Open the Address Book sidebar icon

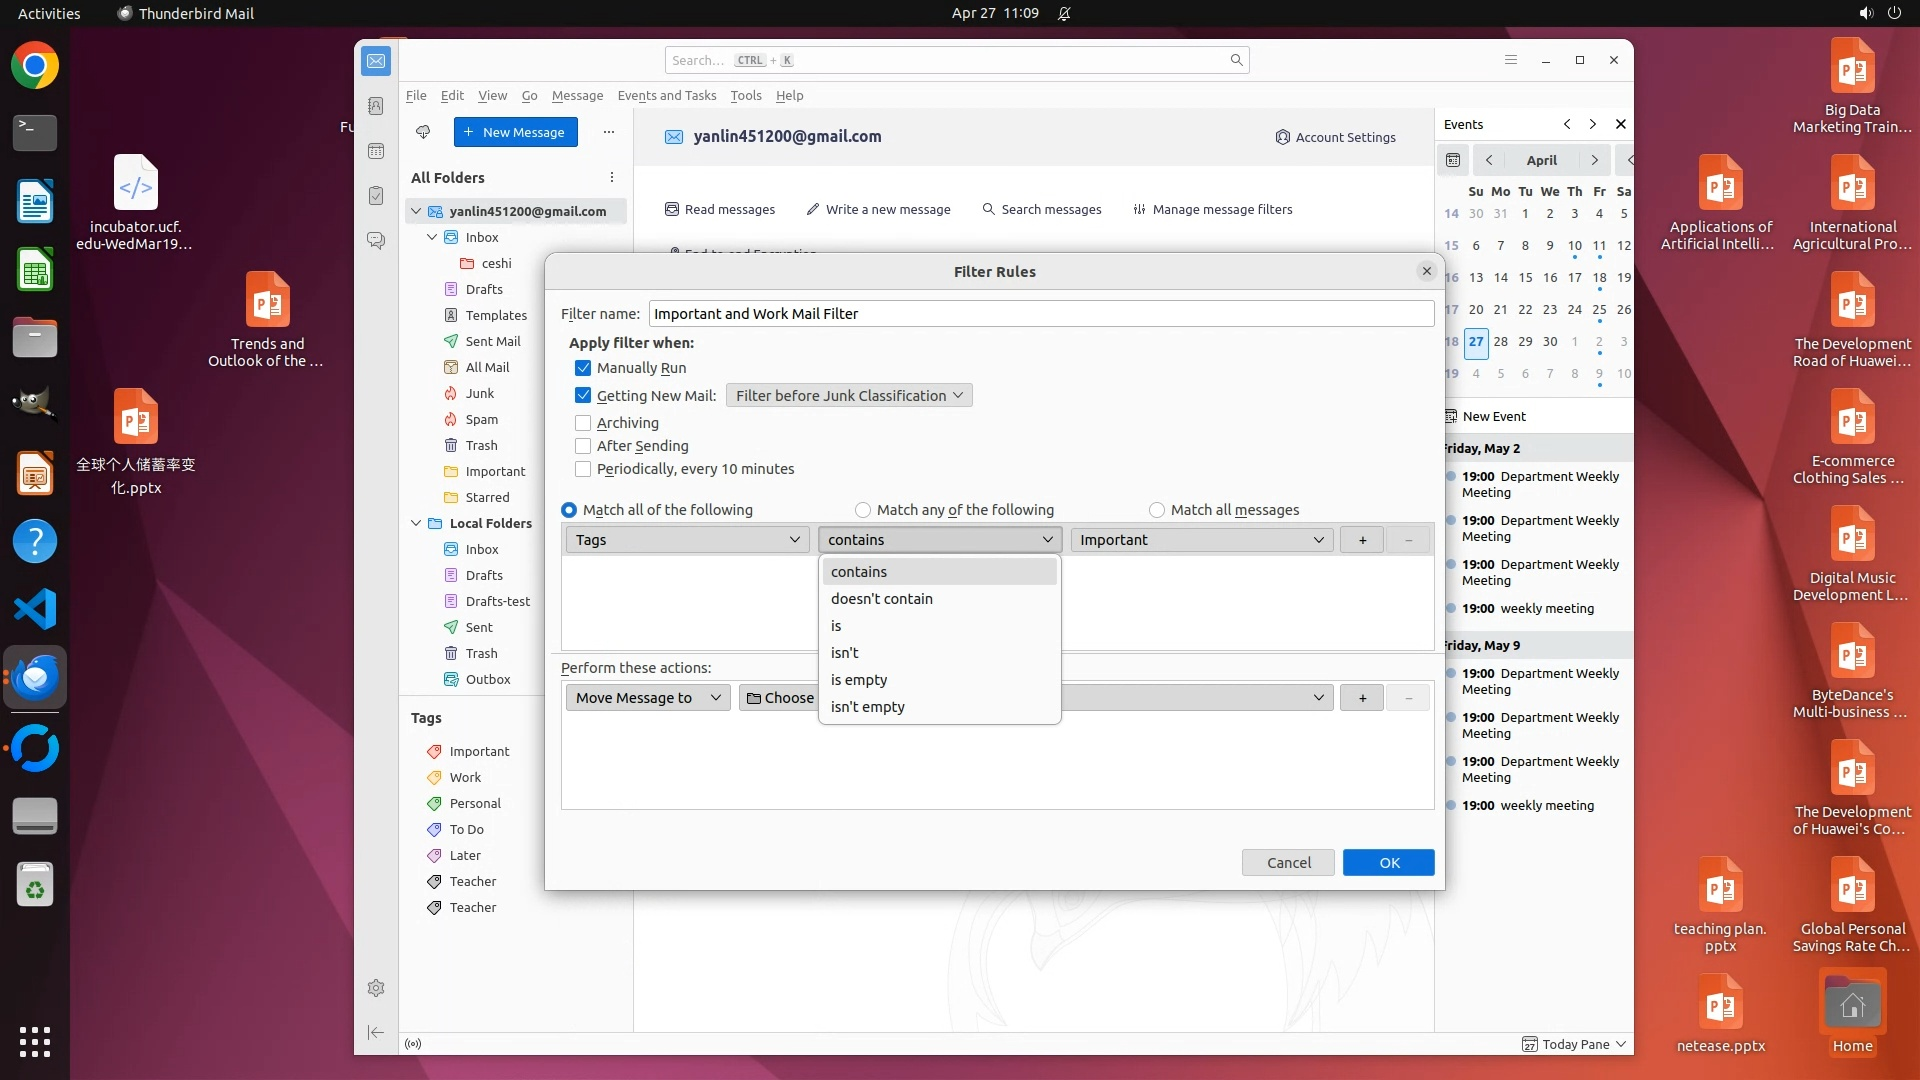pyautogui.click(x=376, y=106)
